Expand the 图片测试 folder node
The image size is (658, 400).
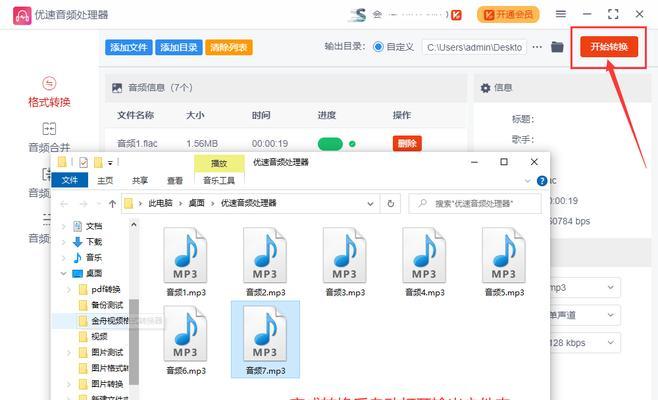(69, 353)
